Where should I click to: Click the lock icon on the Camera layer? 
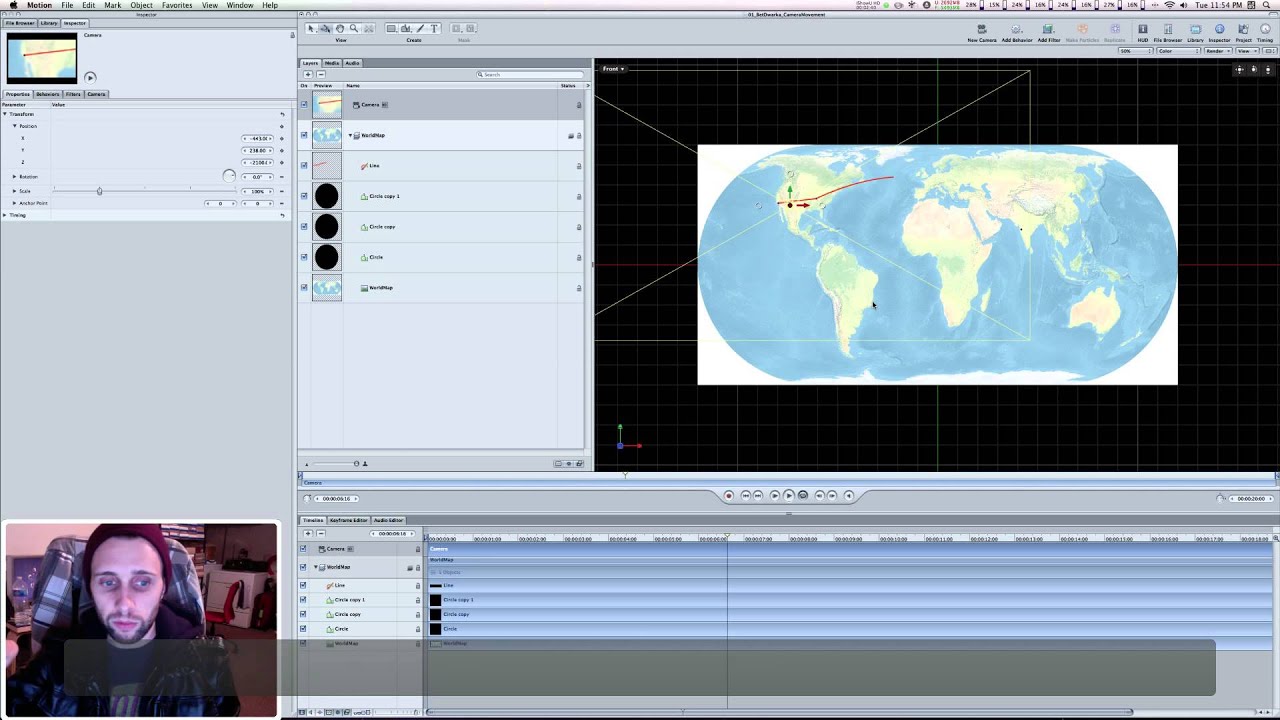578,105
